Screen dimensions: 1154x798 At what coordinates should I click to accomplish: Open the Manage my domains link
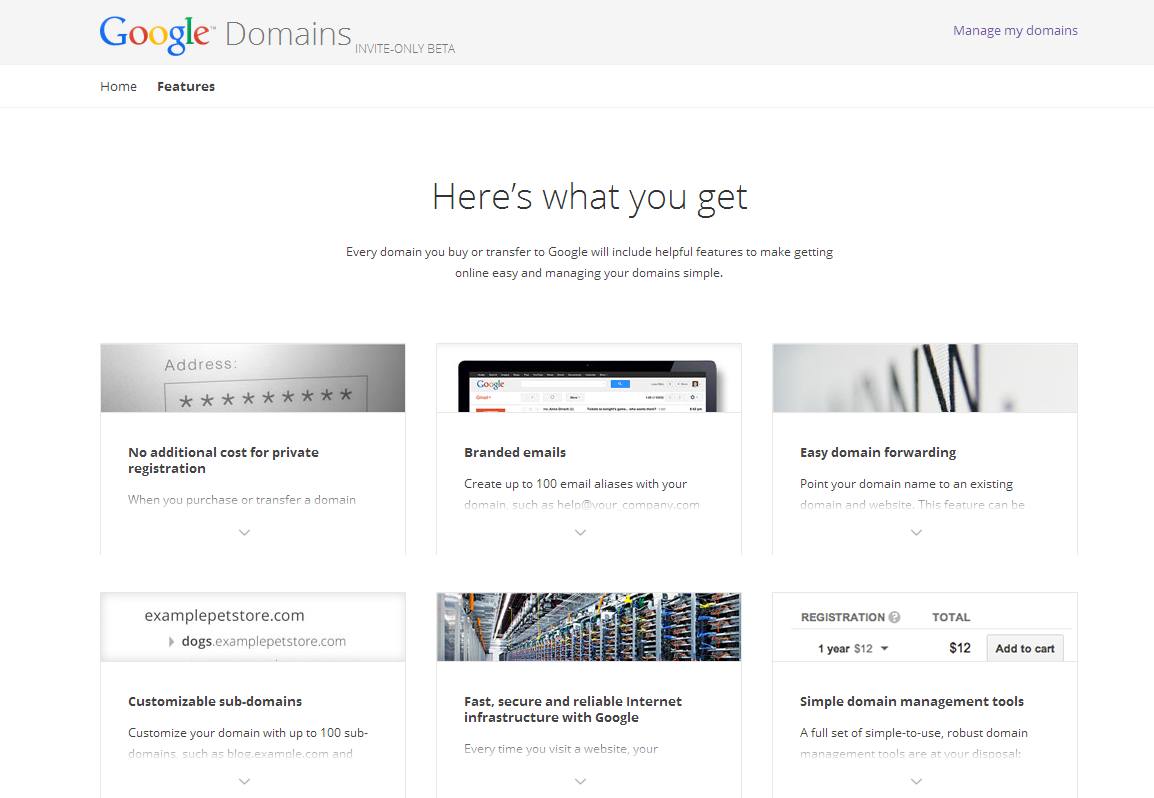(x=1015, y=30)
